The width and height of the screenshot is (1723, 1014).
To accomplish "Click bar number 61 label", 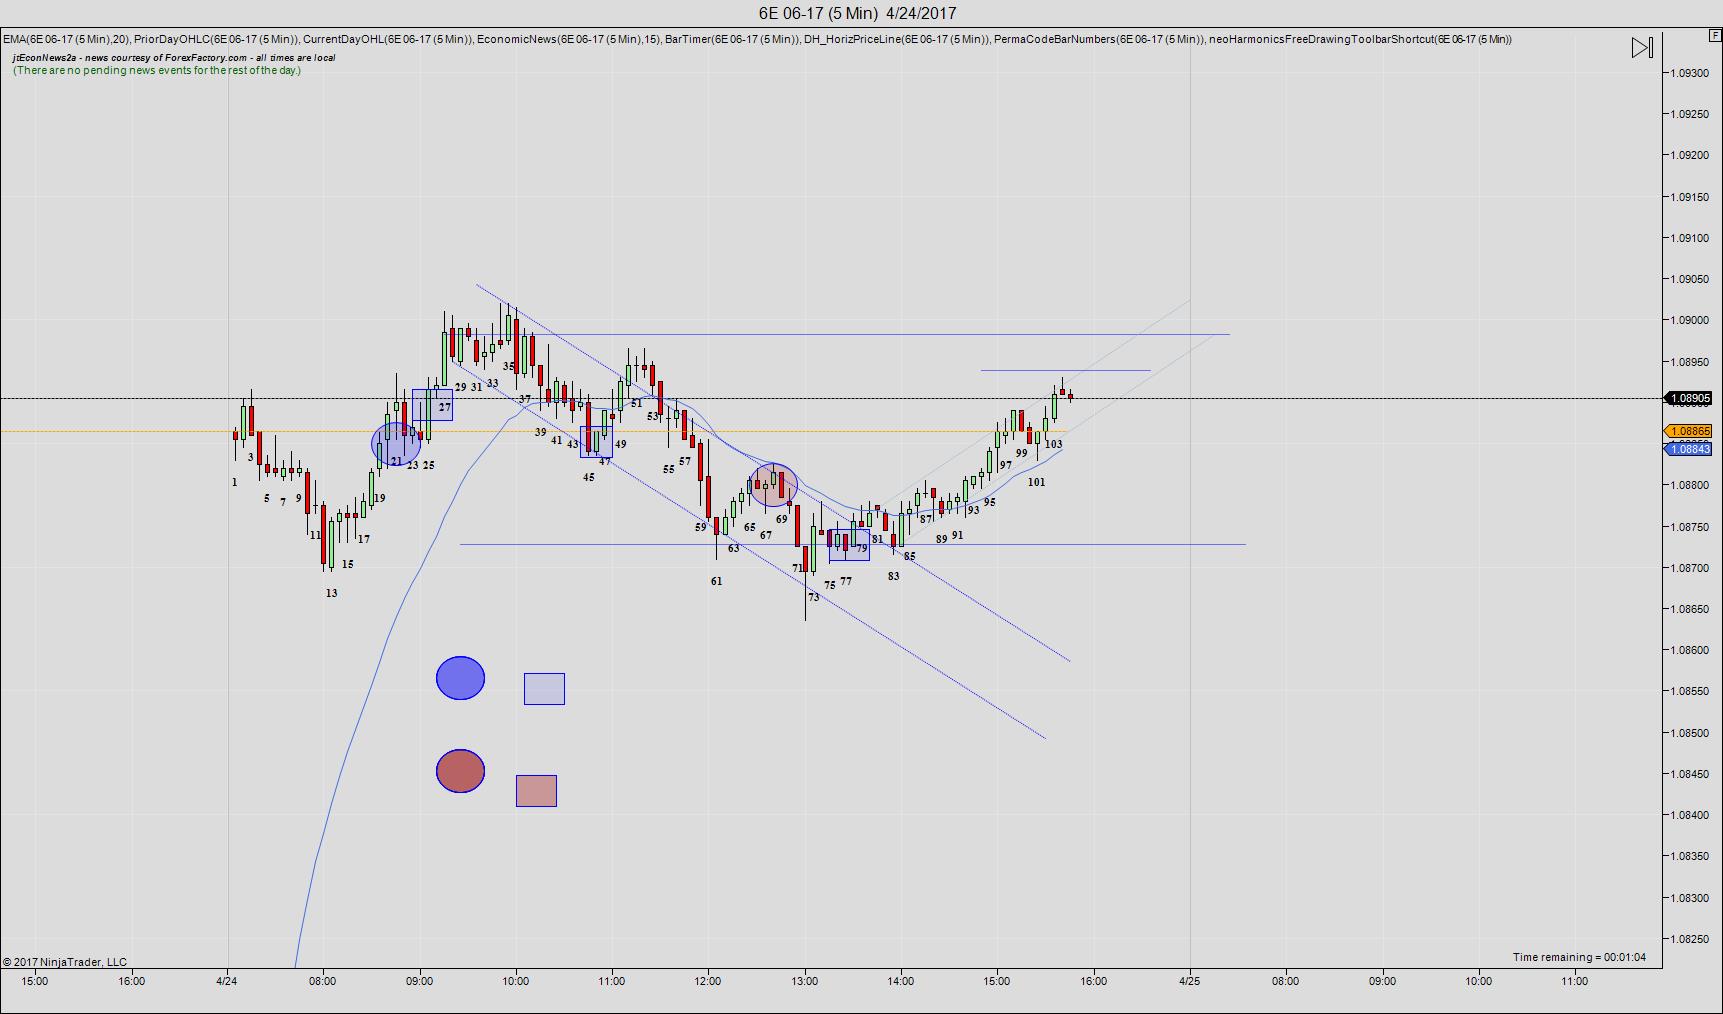I will [x=716, y=581].
